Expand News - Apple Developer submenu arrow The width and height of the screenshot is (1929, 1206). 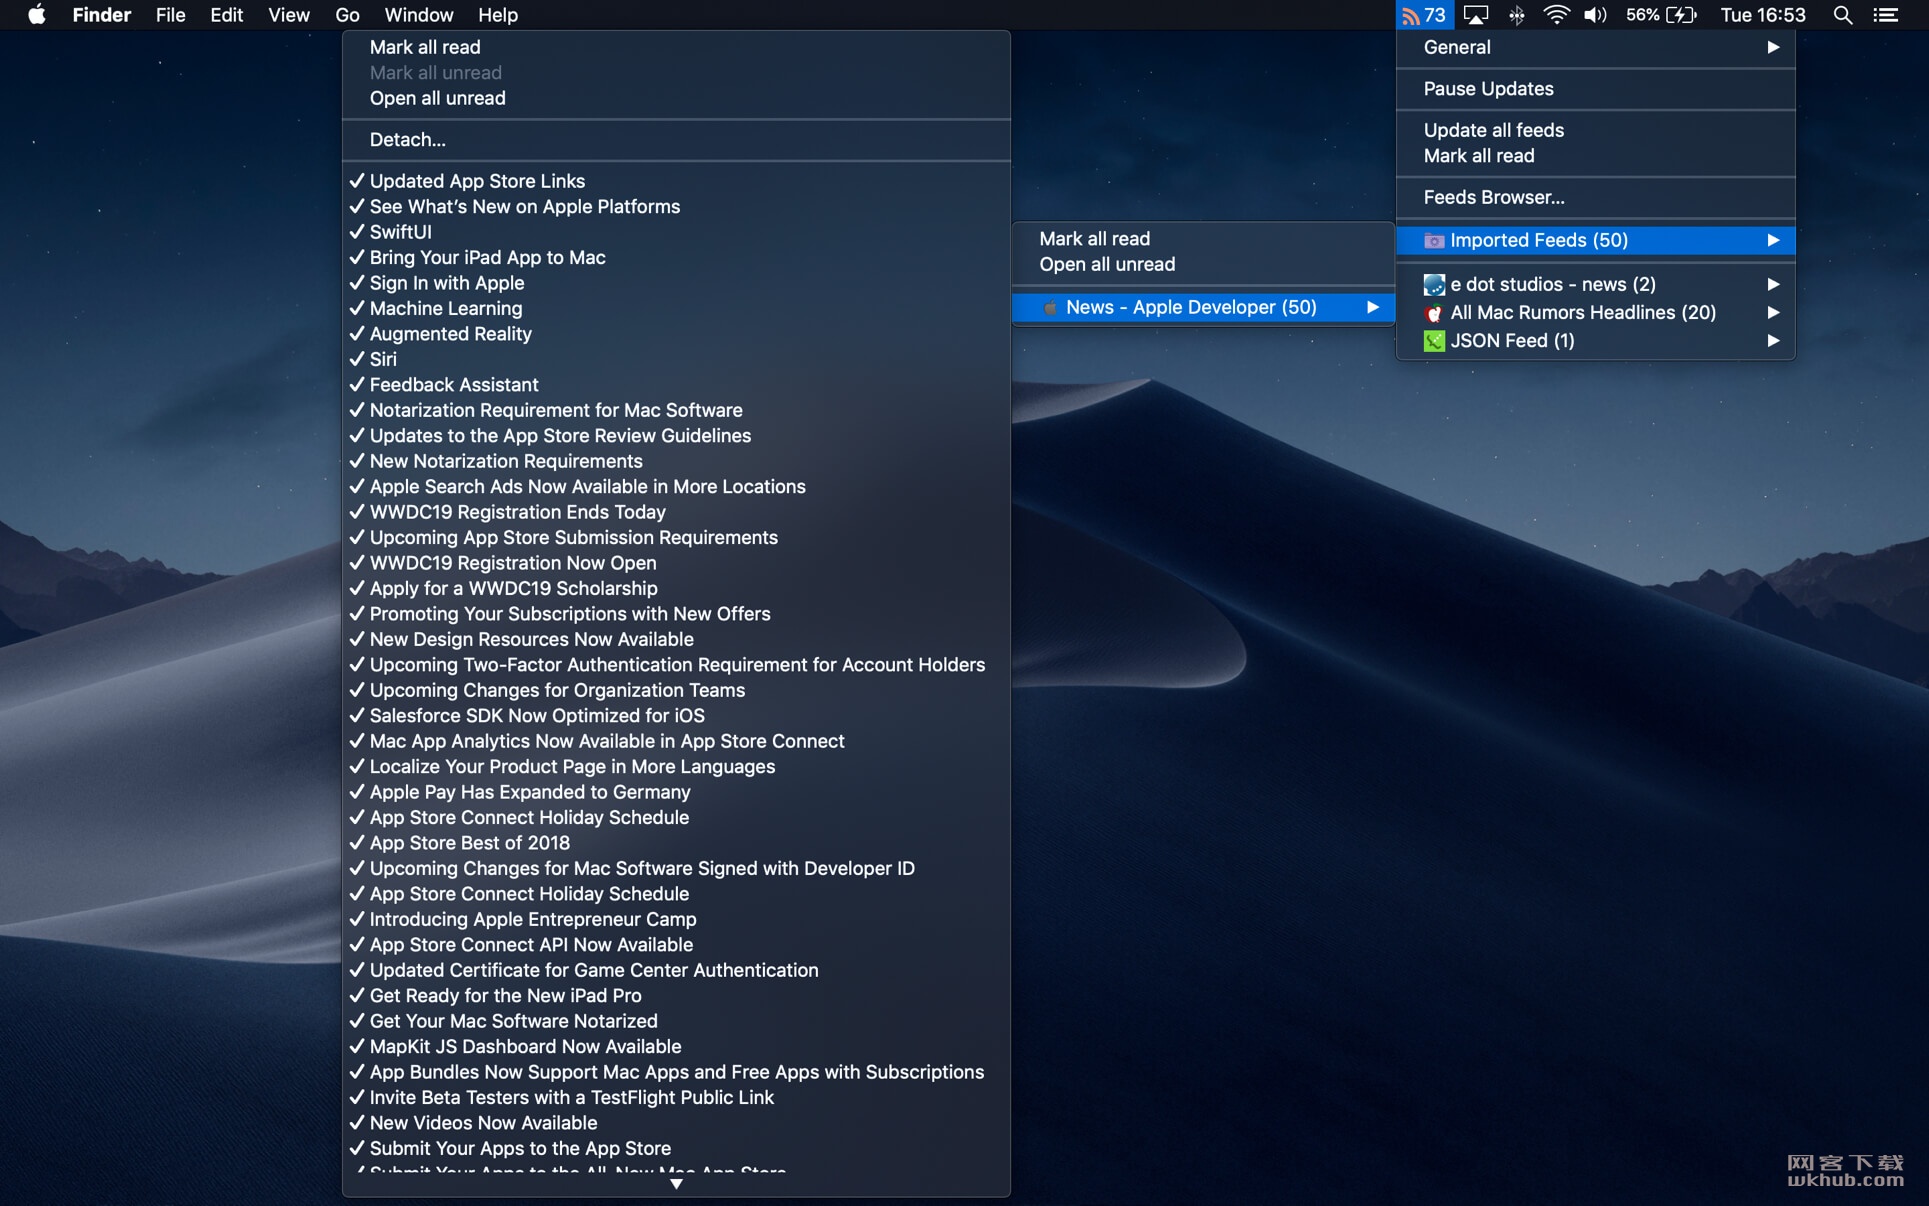(x=1373, y=307)
